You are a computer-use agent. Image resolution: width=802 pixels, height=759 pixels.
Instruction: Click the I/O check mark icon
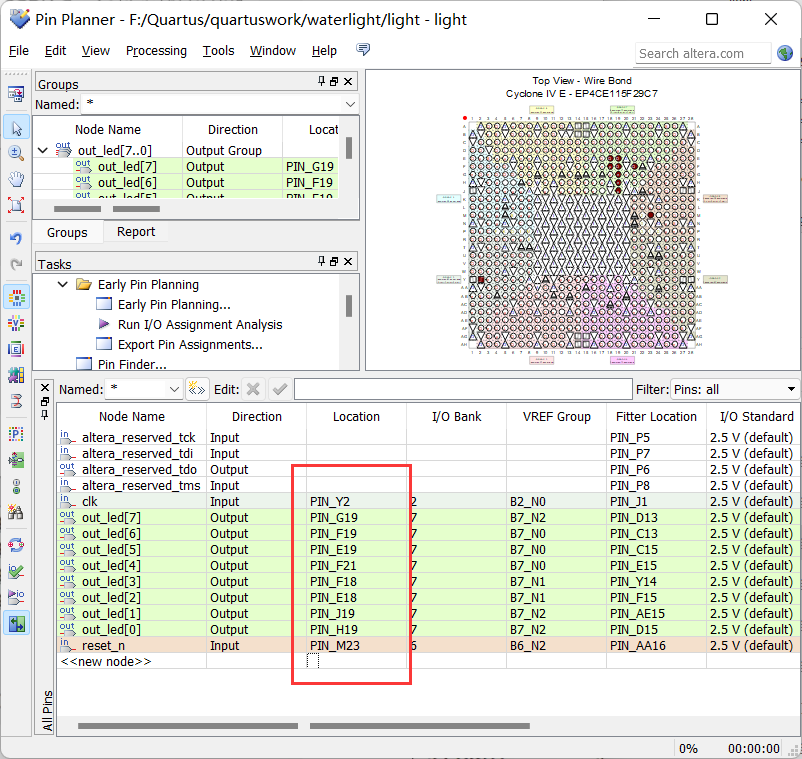16,571
